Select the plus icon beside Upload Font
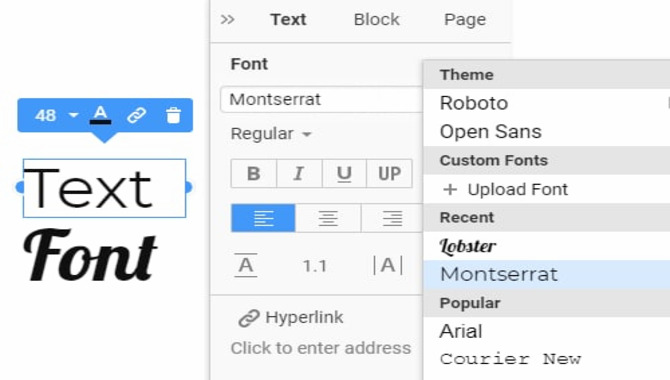 [x=450, y=189]
